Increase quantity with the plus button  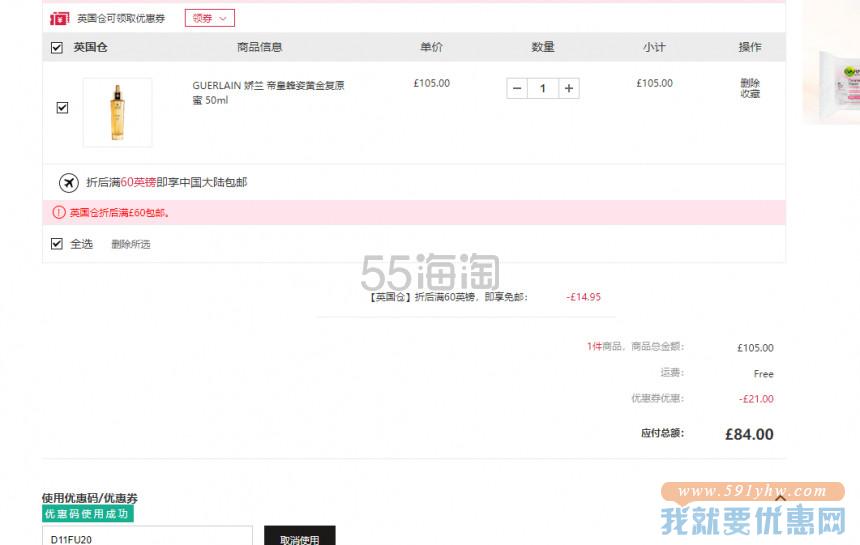point(569,88)
